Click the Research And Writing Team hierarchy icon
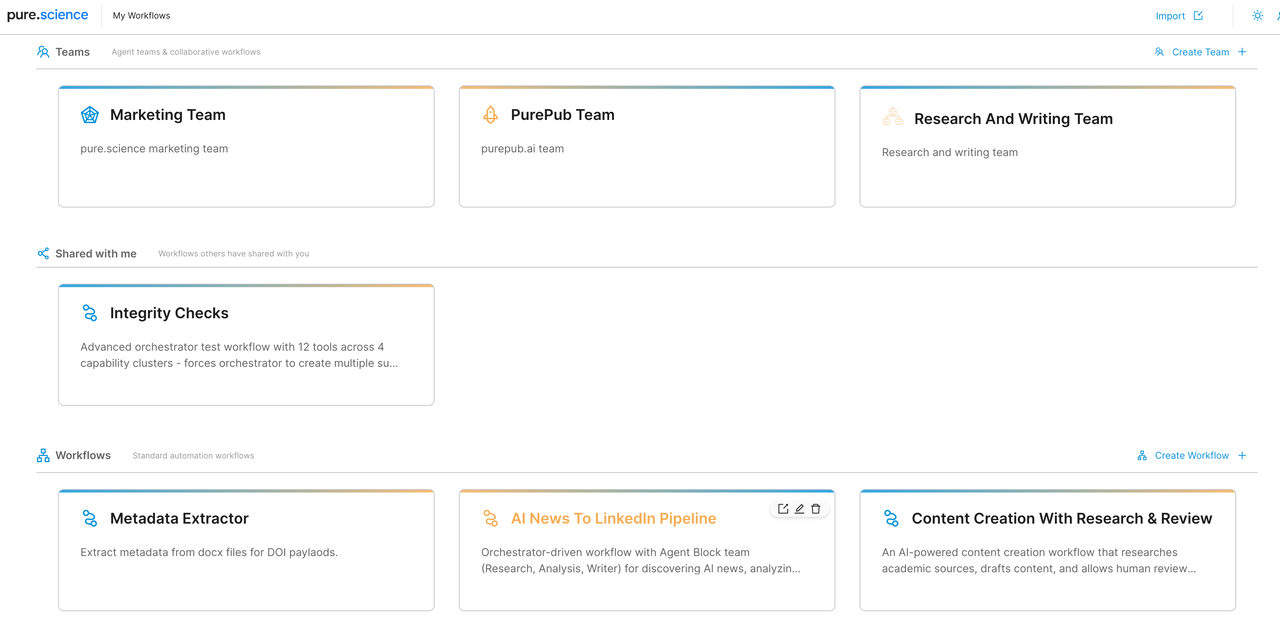 coord(892,118)
